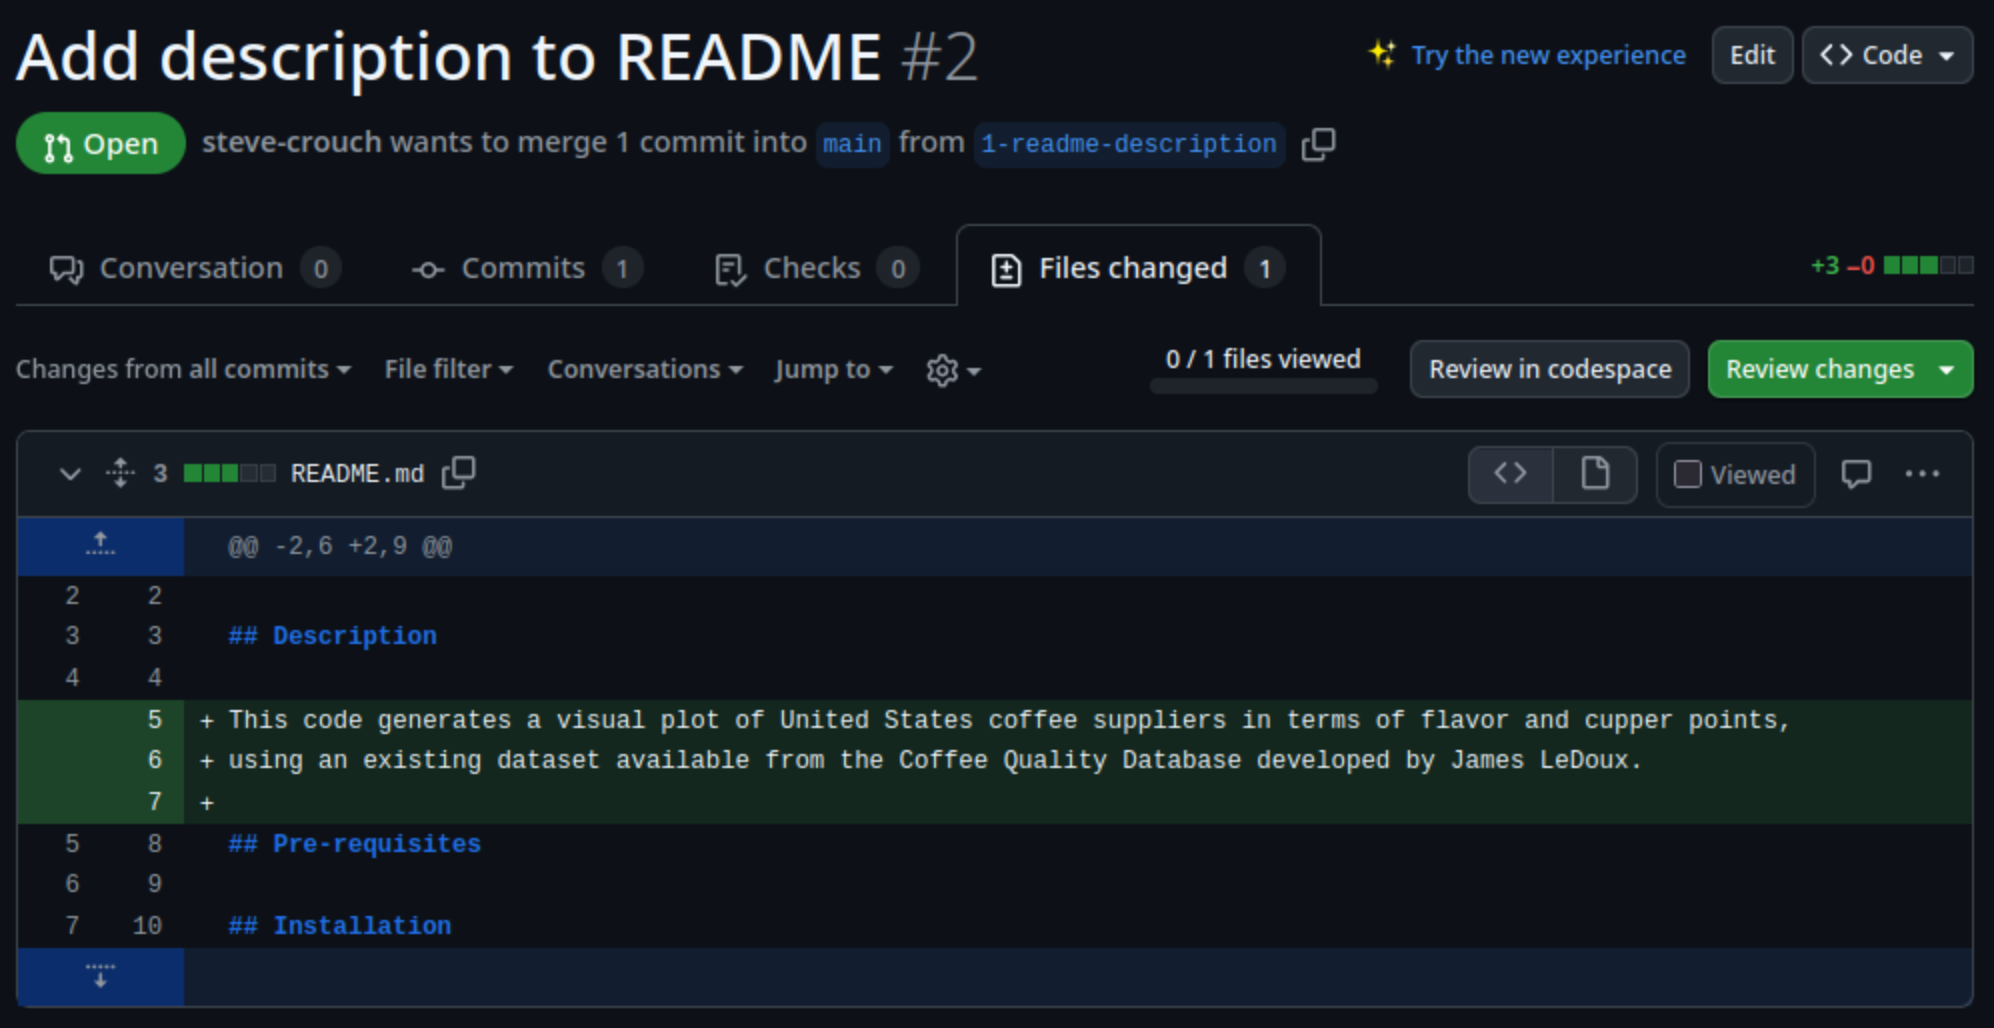
Task: Open Changes from all commits dropdown
Action: [183, 369]
